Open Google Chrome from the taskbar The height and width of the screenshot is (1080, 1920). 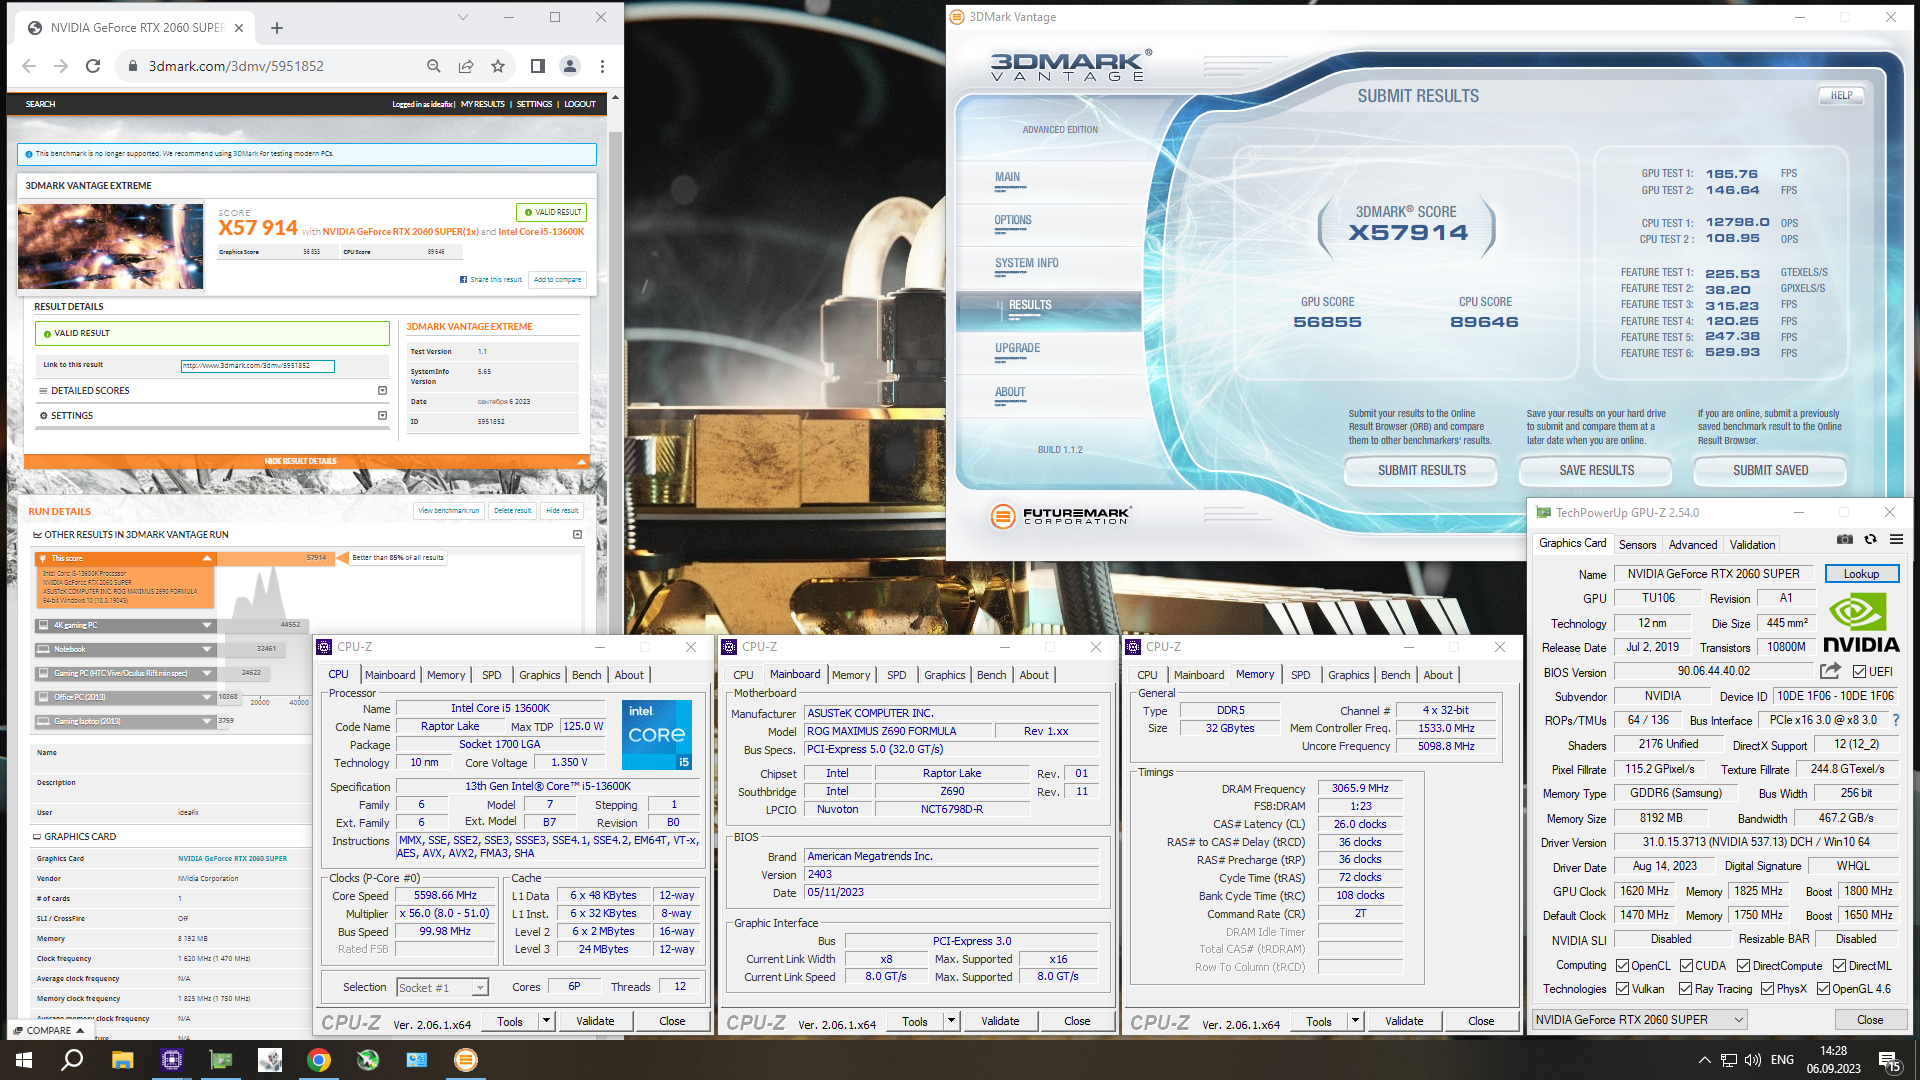point(319,1060)
